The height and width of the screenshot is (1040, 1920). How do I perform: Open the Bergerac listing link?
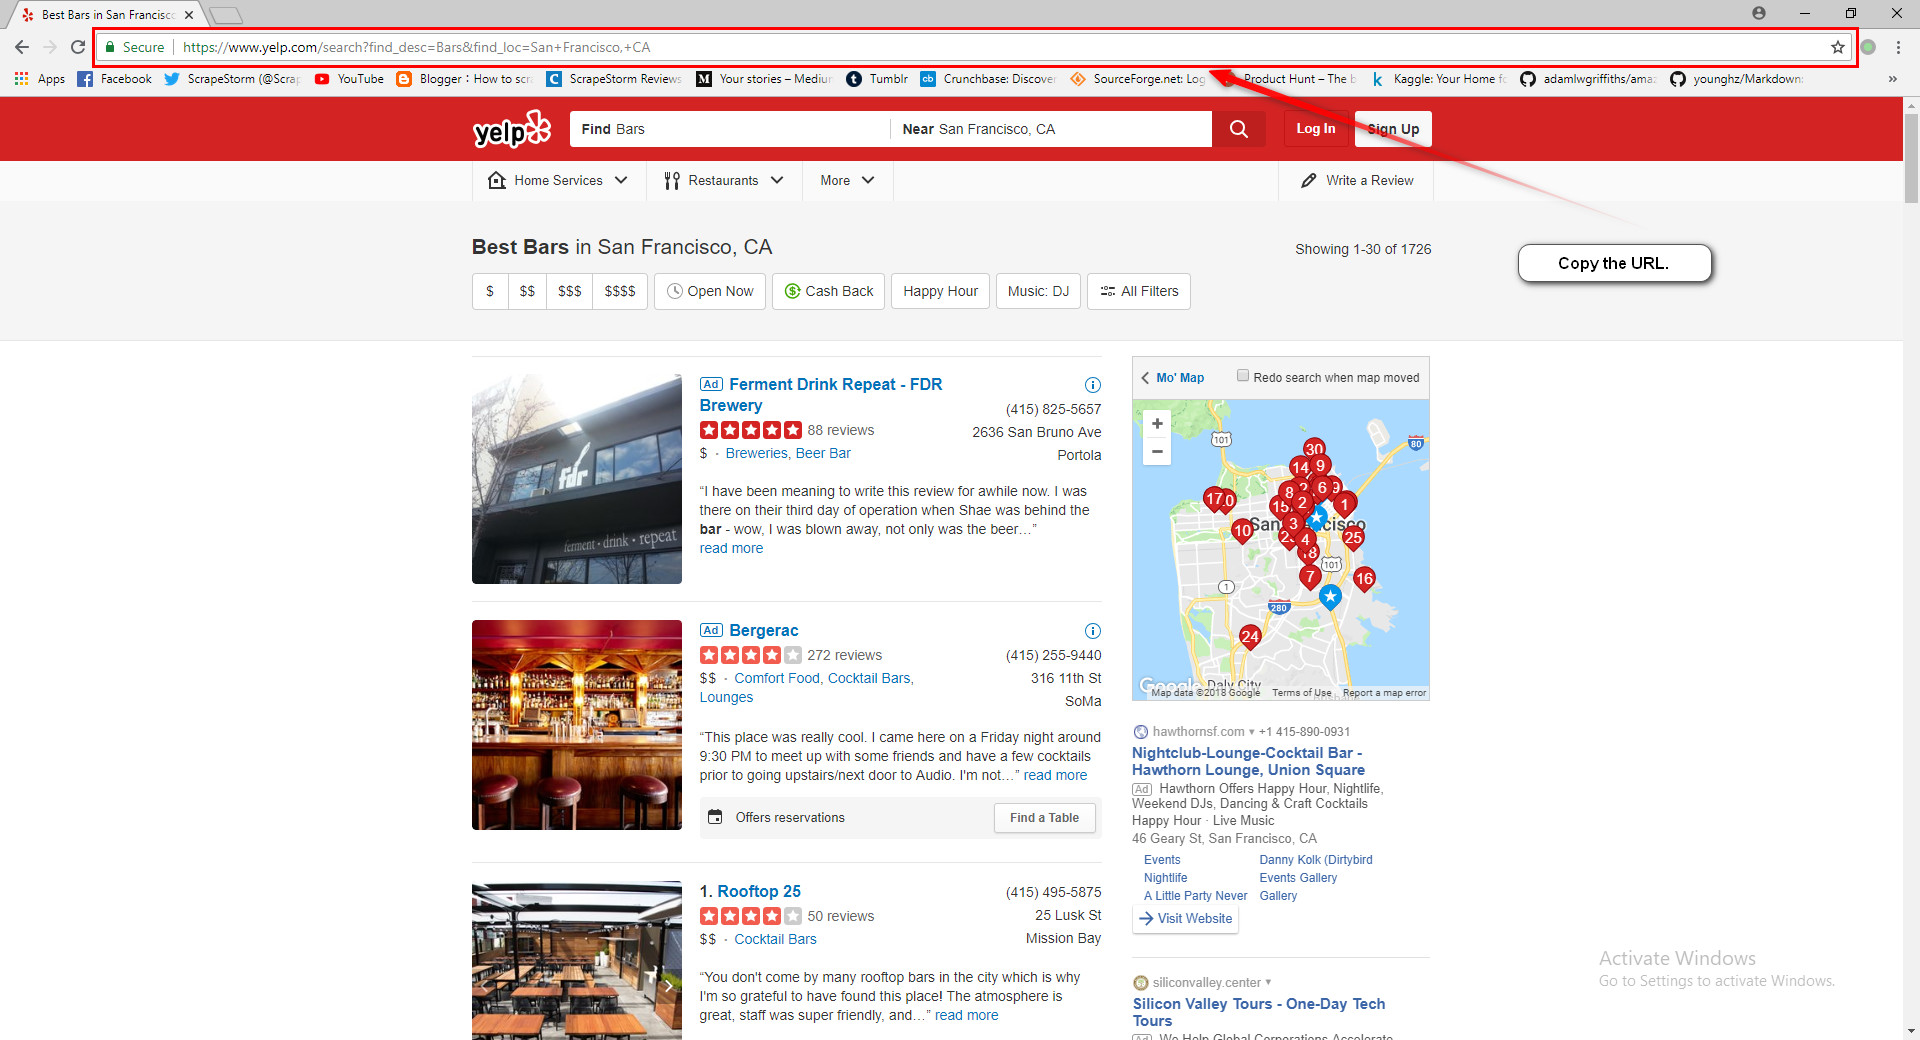click(764, 631)
